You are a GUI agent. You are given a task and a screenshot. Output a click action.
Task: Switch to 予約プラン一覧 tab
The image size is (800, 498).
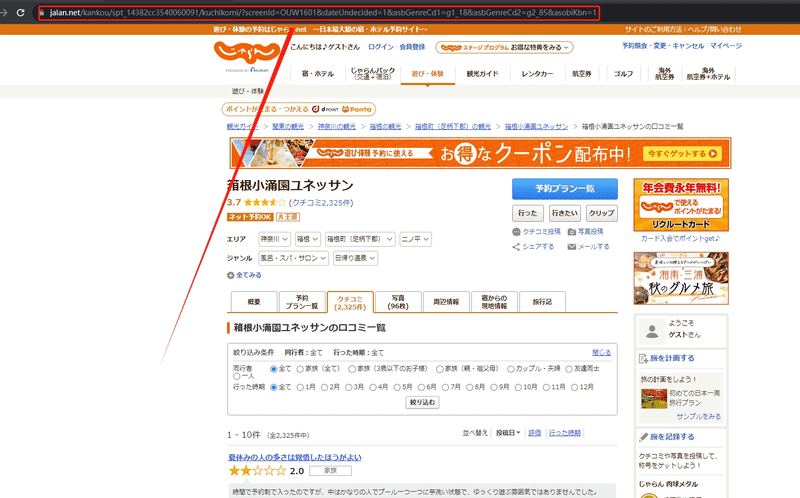click(302, 302)
